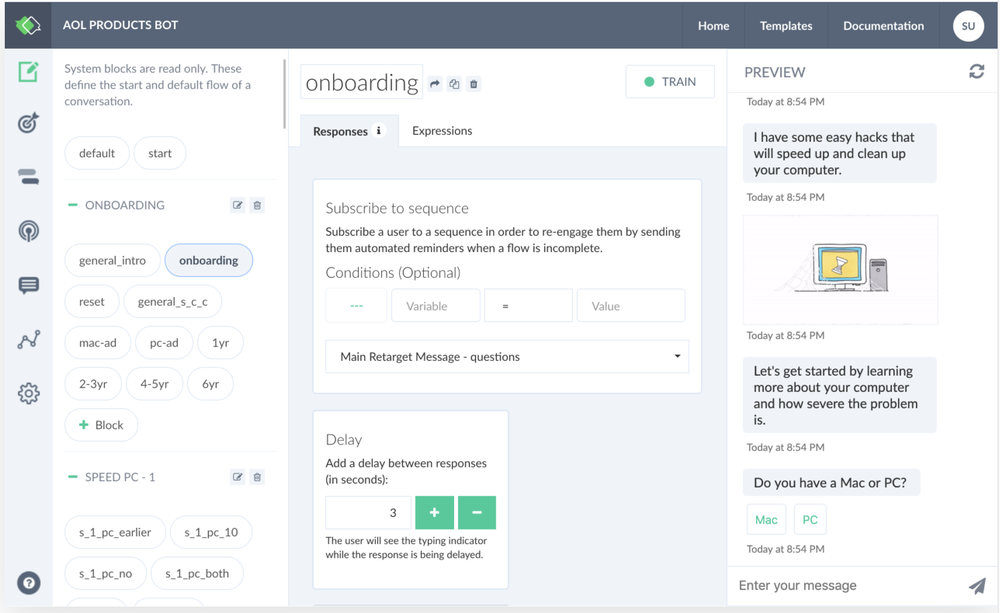Increase the delay with the plus button
Image resolution: width=1000 pixels, height=613 pixels.
(434, 512)
